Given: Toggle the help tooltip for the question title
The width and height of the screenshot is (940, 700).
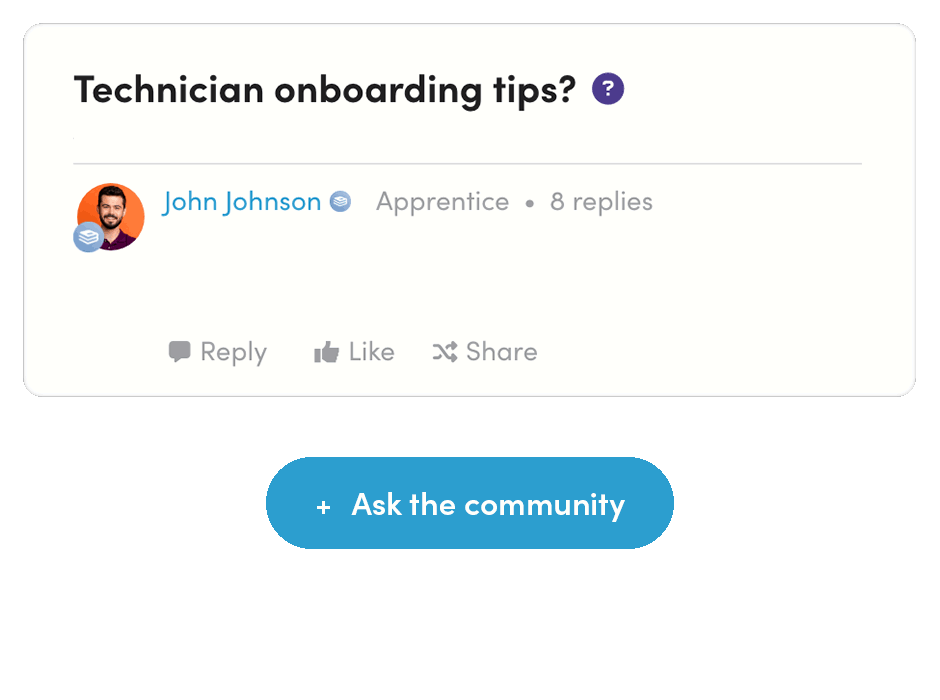Looking at the screenshot, I should pyautogui.click(x=606, y=88).
